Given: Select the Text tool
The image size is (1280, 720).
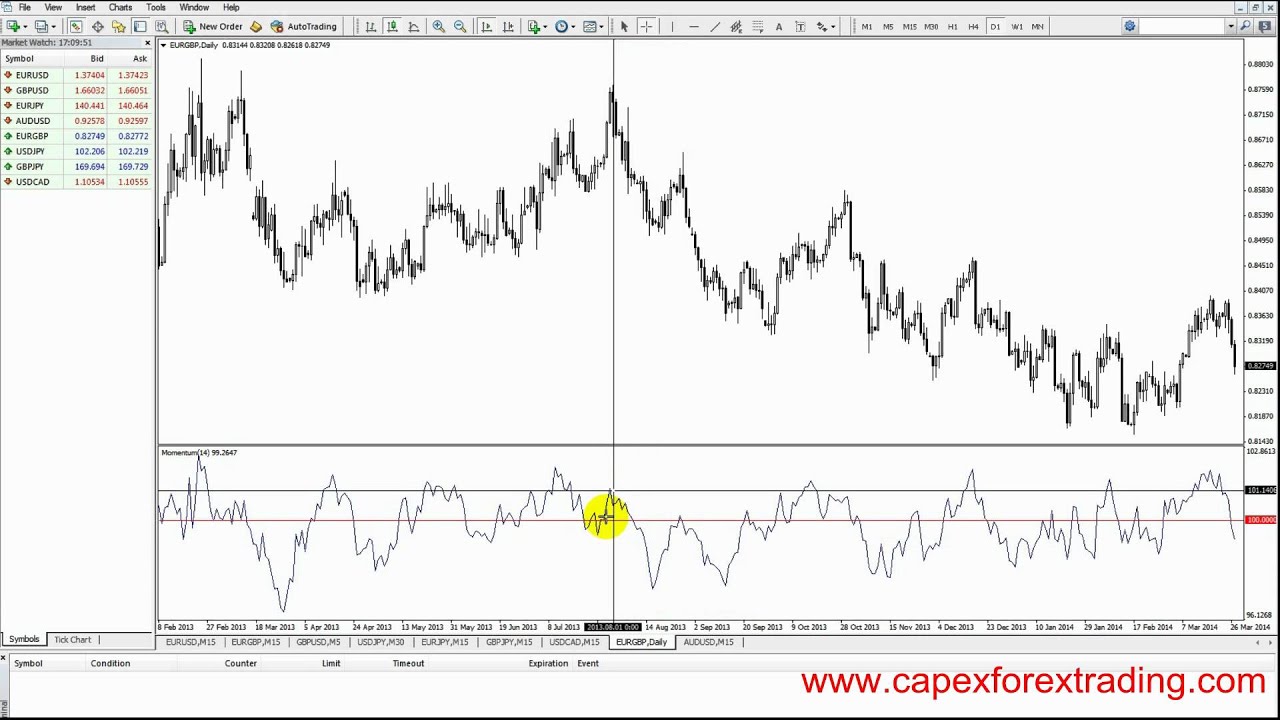Looking at the screenshot, I should pos(779,26).
